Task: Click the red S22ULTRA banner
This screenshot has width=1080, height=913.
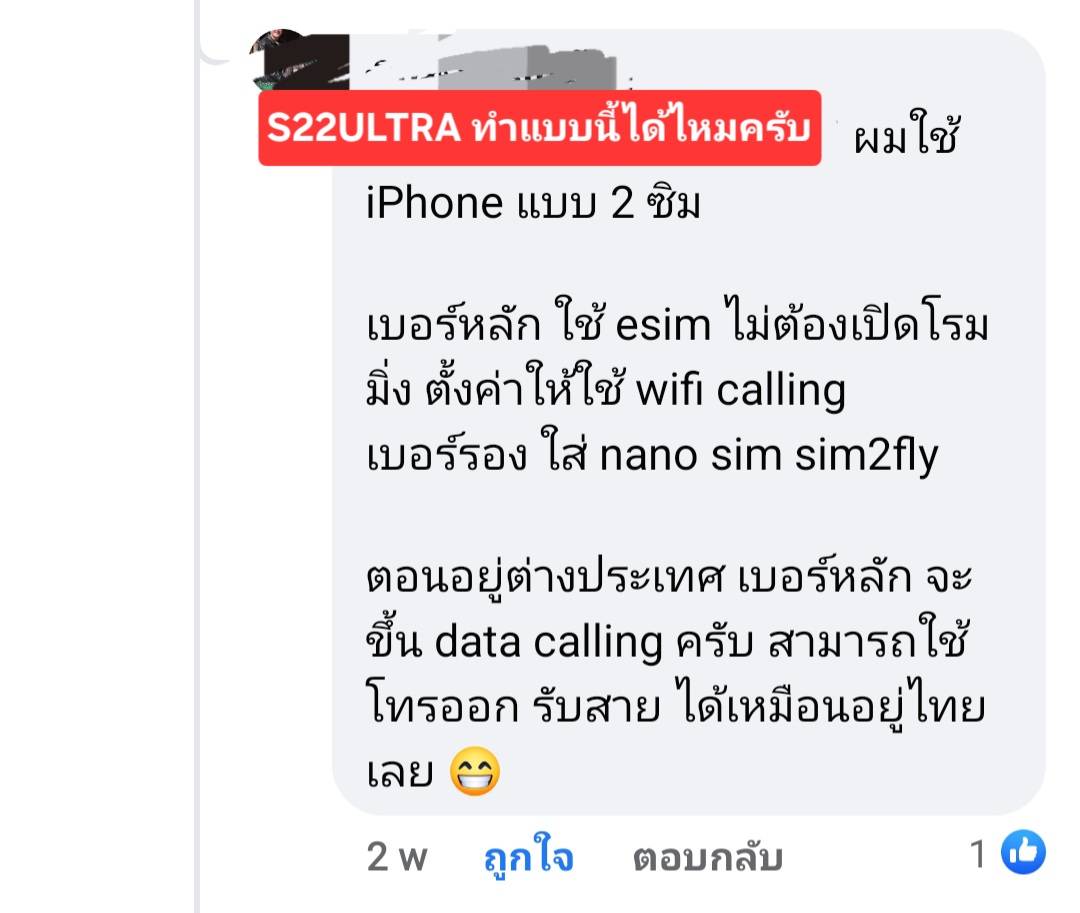Action: (539, 128)
